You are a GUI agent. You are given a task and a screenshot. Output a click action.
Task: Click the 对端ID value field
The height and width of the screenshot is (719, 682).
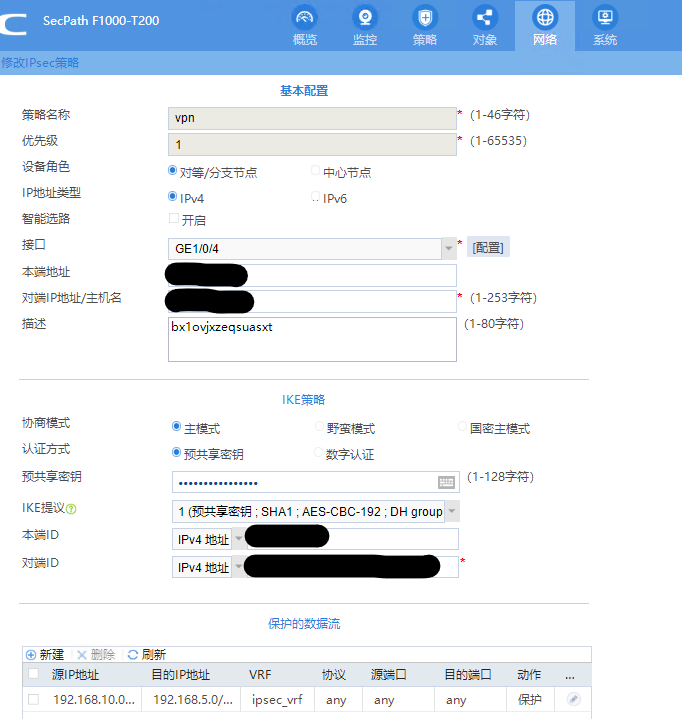click(x=352, y=567)
